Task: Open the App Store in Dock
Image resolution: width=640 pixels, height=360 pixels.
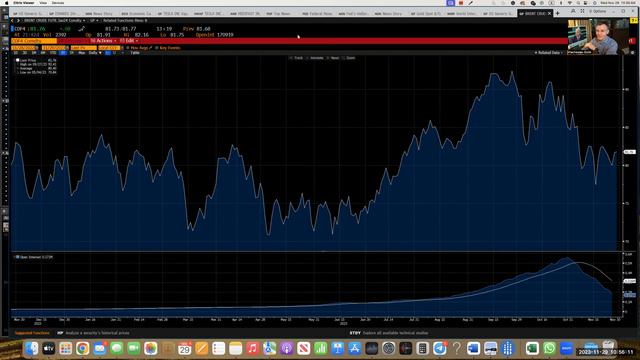Action: click(x=354, y=349)
